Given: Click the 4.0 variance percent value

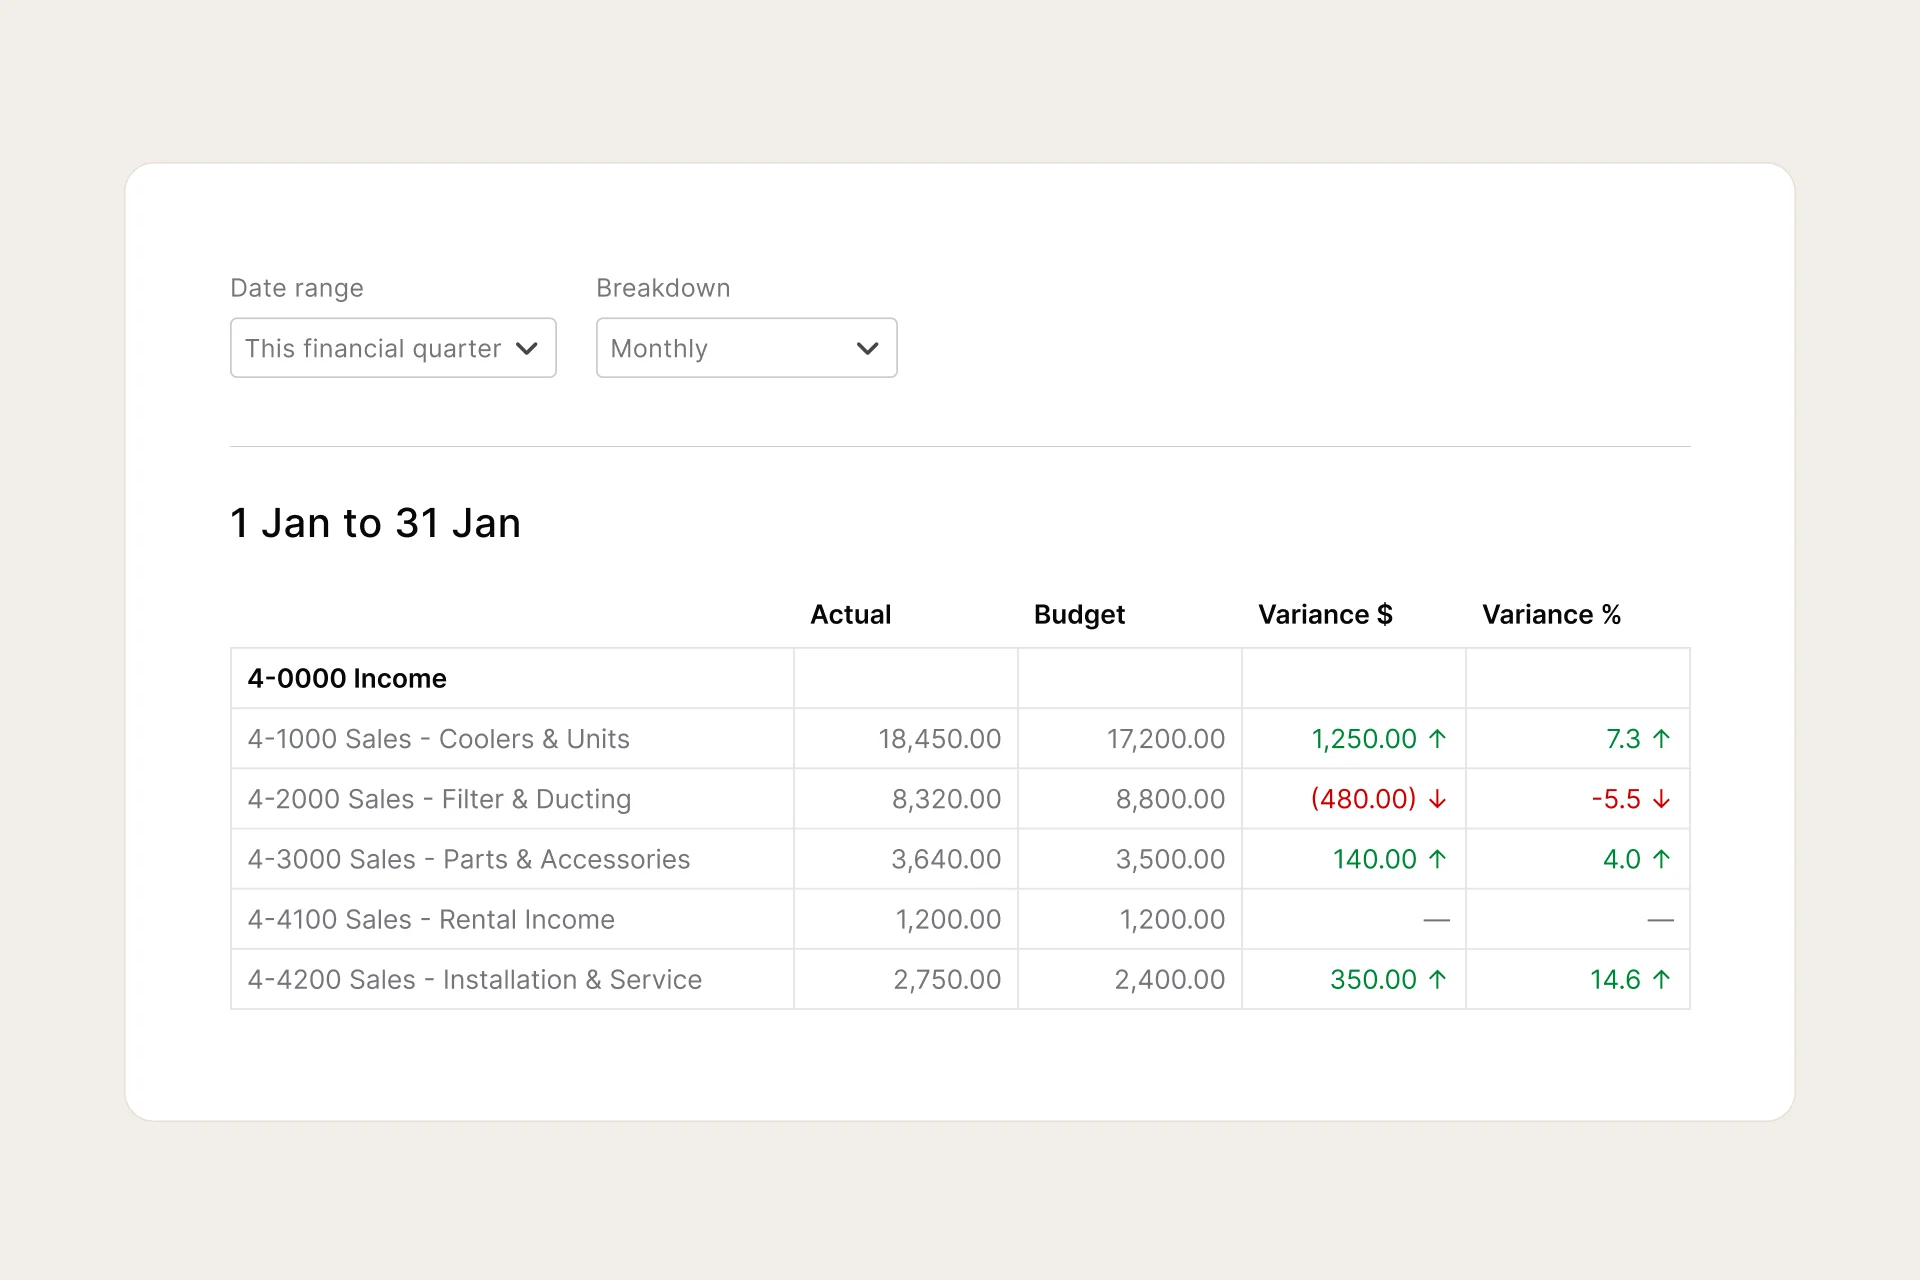Looking at the screenshot, I should [x=1622, y=859].
